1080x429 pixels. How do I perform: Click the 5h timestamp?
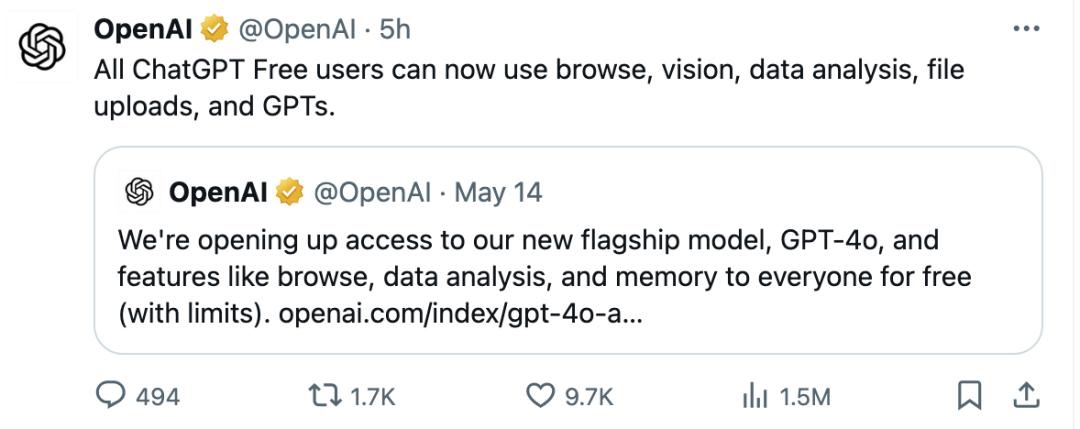coord(395,30)
